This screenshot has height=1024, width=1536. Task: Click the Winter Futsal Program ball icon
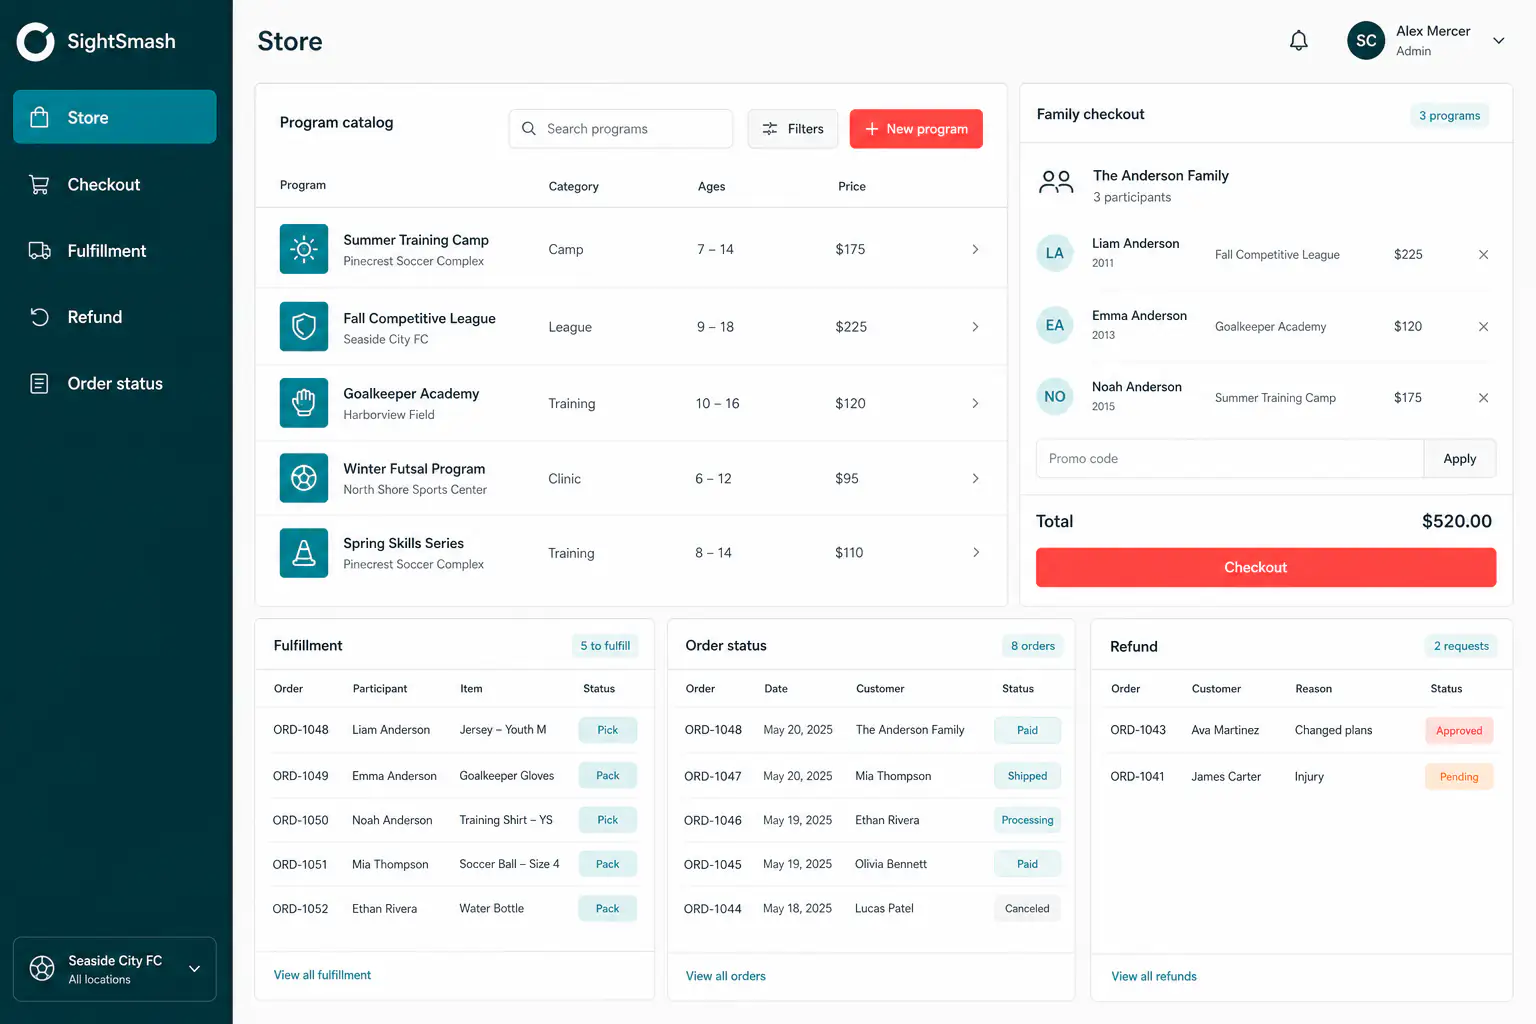tap(304, 478)
